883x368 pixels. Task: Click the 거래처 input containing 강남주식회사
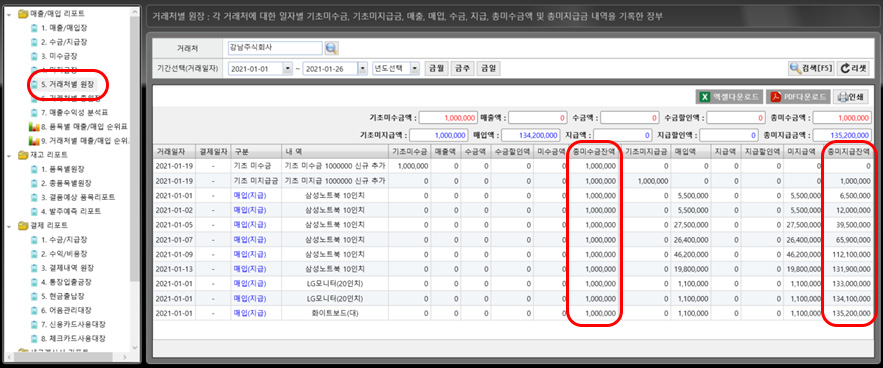click(x=274, y=48)
